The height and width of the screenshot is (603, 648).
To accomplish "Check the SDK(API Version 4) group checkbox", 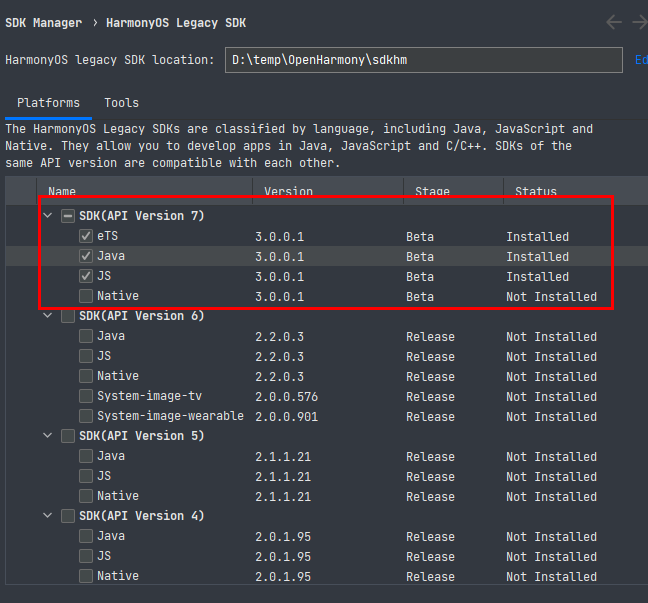I will pos(68,516).
